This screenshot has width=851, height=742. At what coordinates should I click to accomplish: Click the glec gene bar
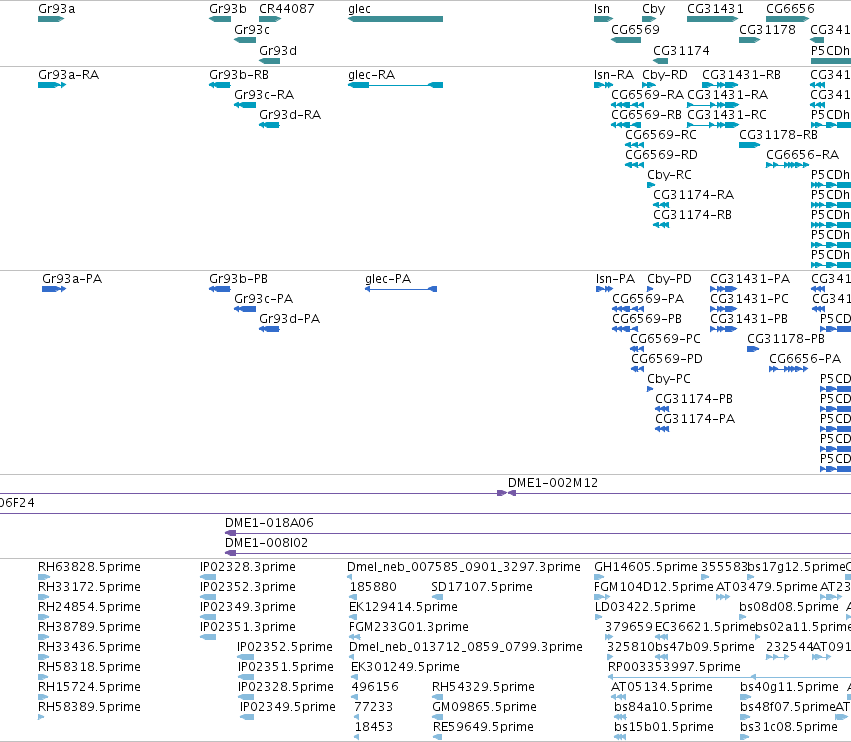(x=396, y=19)
